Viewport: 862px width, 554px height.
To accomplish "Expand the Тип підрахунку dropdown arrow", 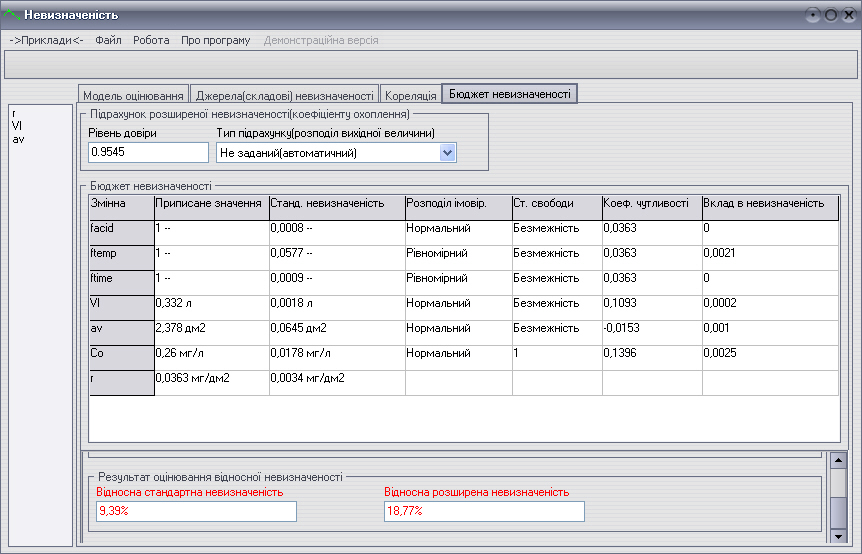I will (447, 153).
